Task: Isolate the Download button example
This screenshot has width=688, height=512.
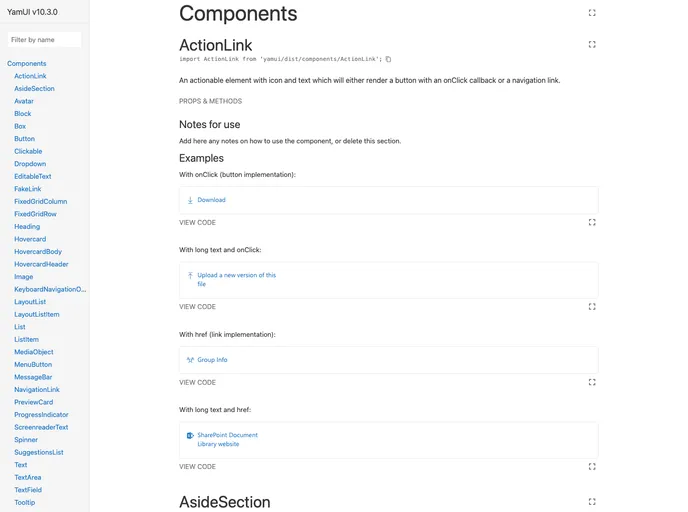Action: [592, 222]
